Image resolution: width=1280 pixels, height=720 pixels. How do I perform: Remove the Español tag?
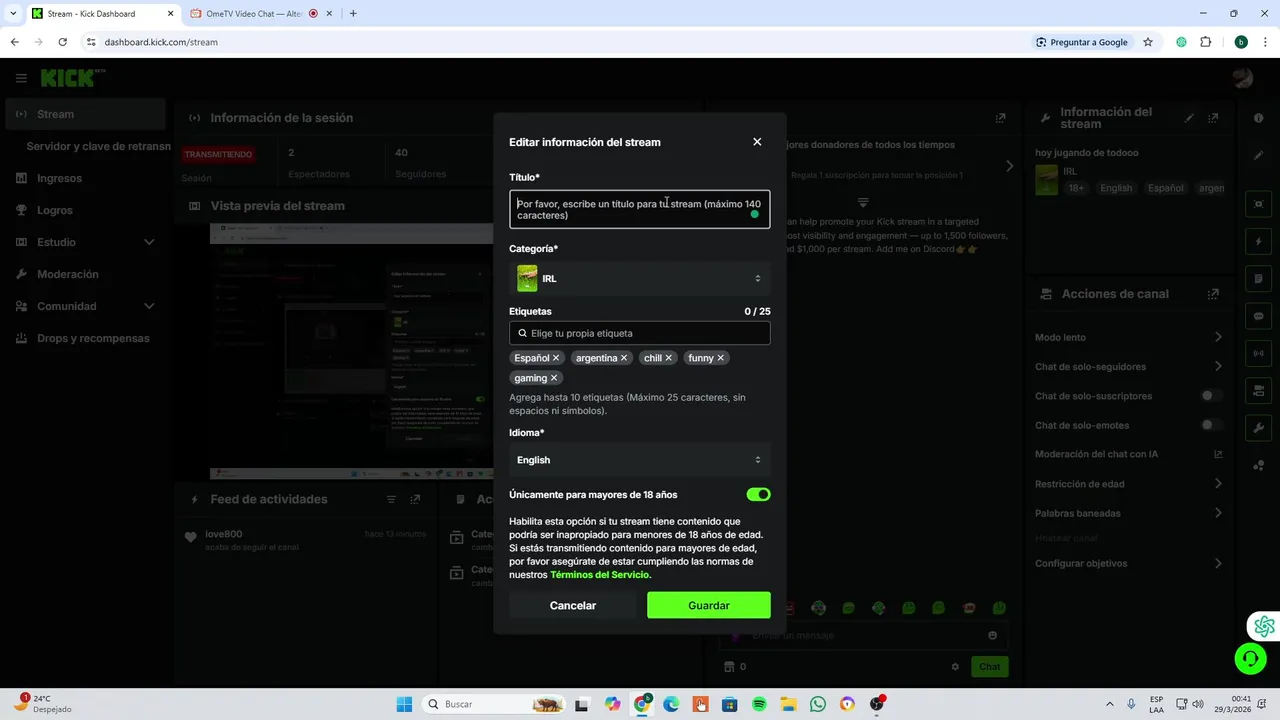pos(557,358)
